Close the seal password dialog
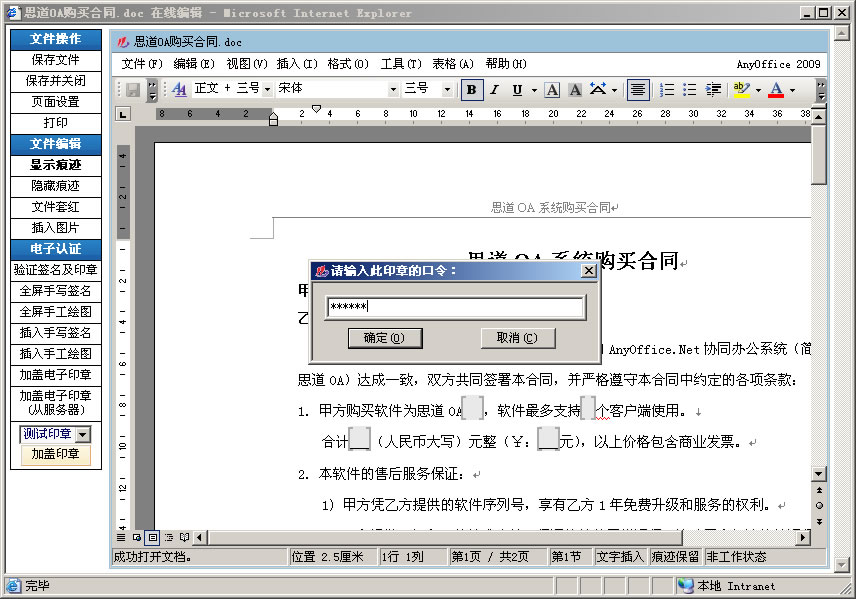This screenshot has height=599, width=856. tap(588, 271)
